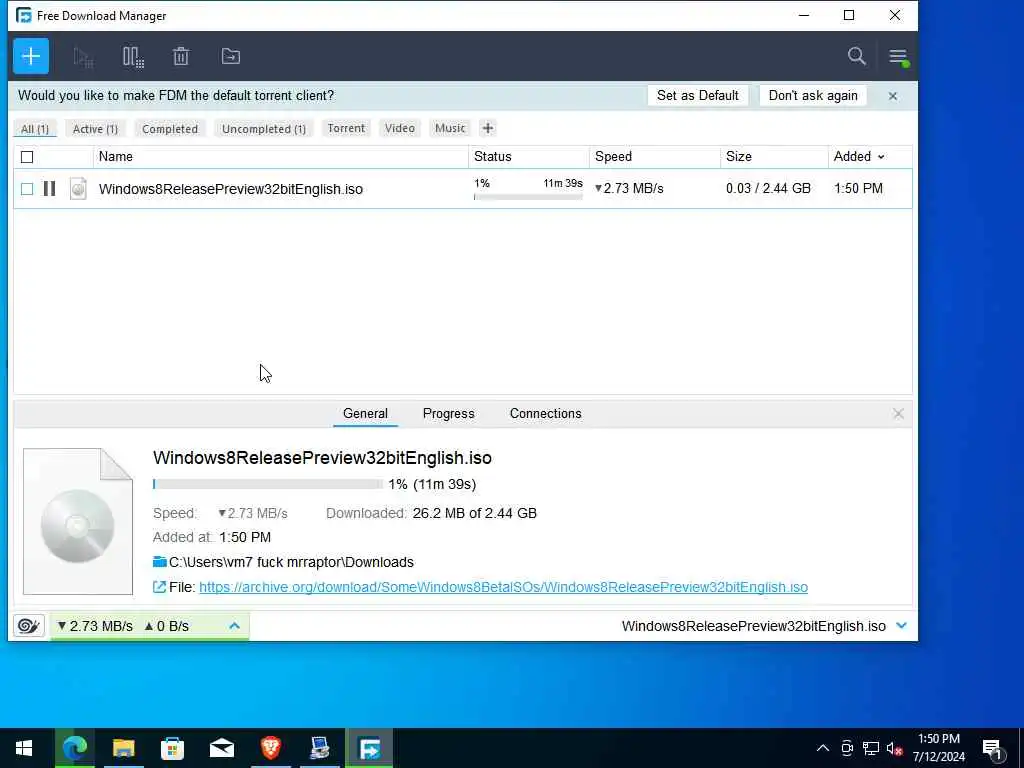Screen dimensions: 1024x768
Task: Click large disc thumbnail in details panel
Action: tap(78, 521)
